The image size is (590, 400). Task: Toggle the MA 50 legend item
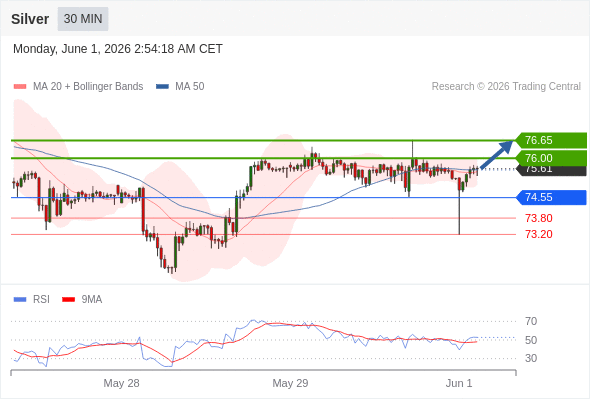click(180, 87)
